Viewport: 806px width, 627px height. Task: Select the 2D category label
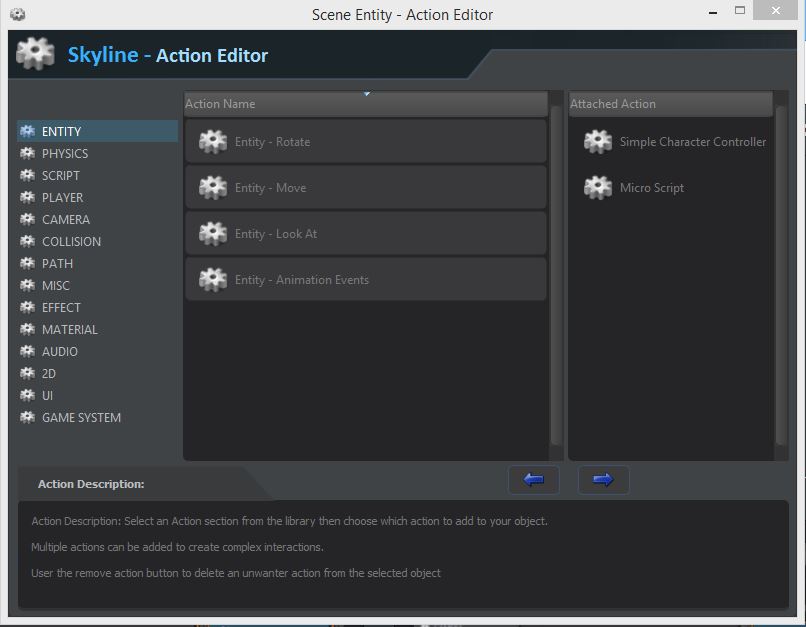49,374
